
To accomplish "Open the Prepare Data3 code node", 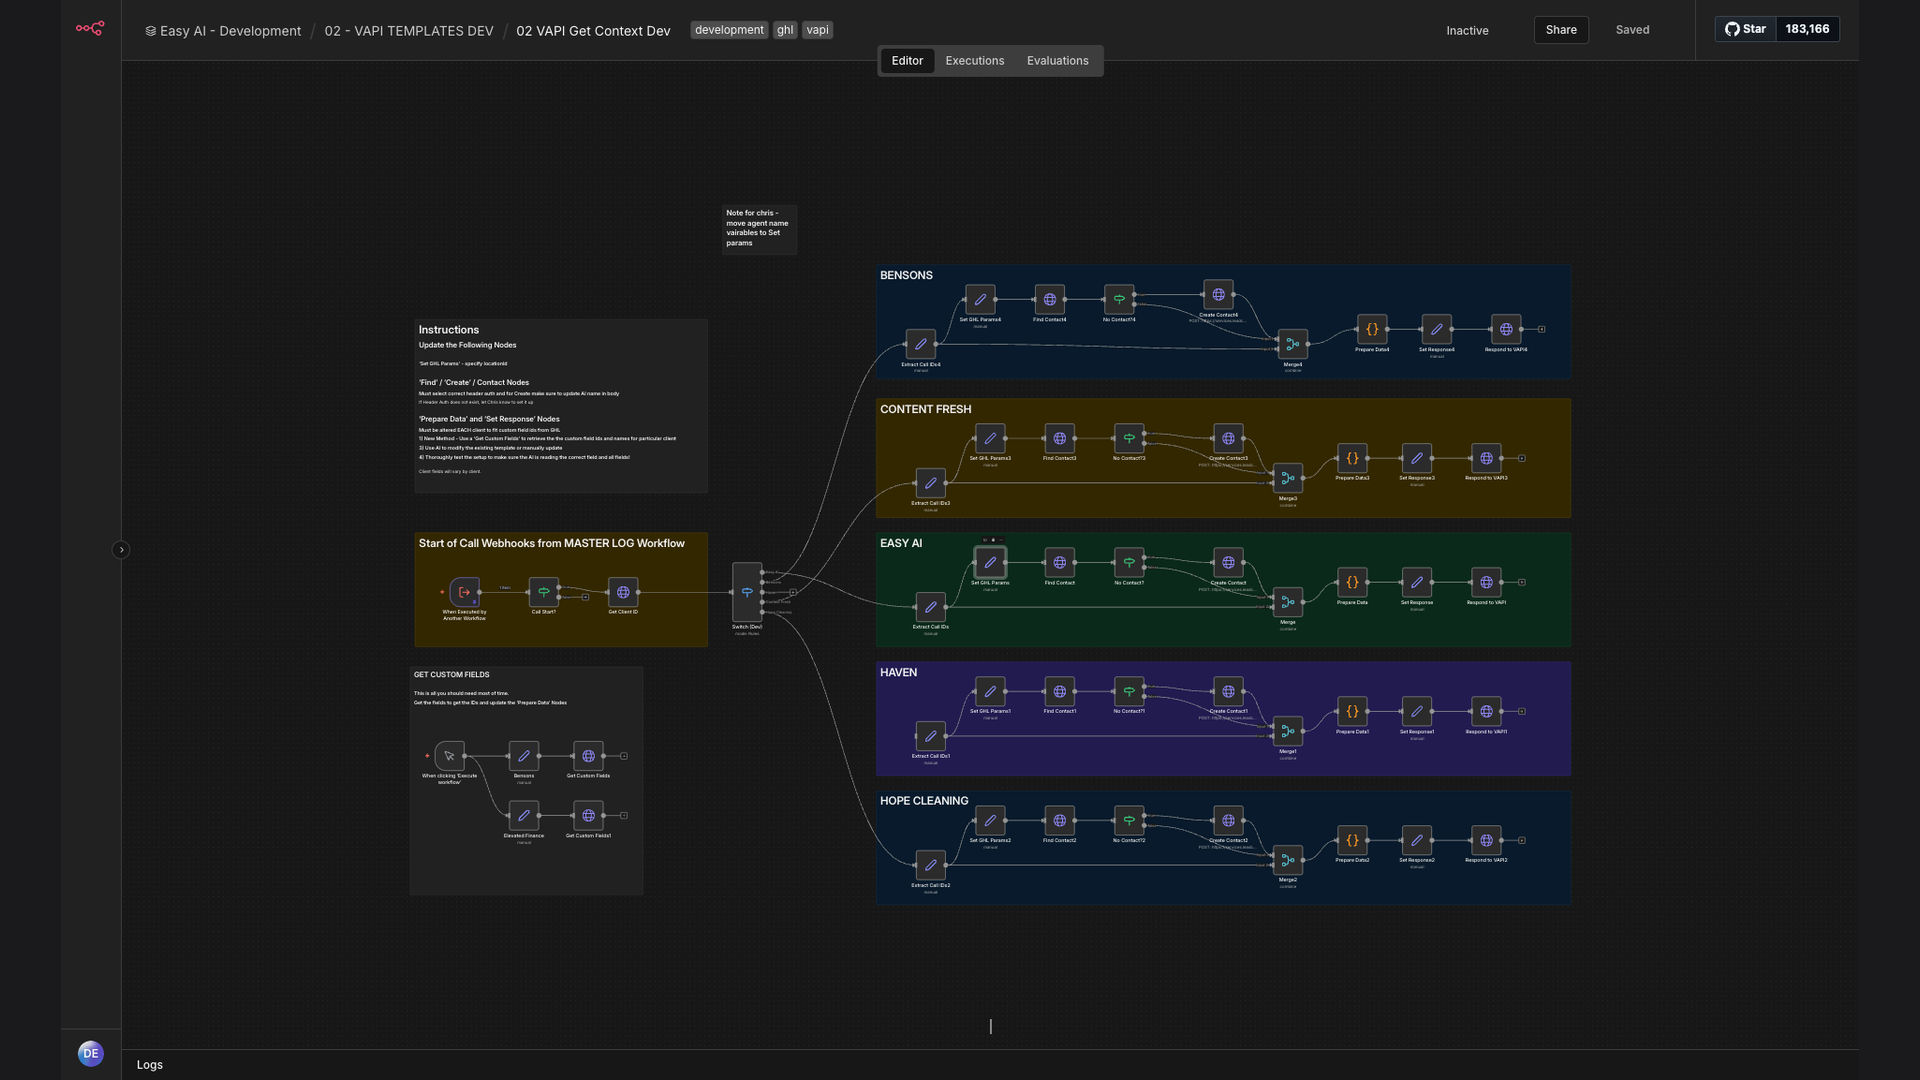I will [1352, 458].
